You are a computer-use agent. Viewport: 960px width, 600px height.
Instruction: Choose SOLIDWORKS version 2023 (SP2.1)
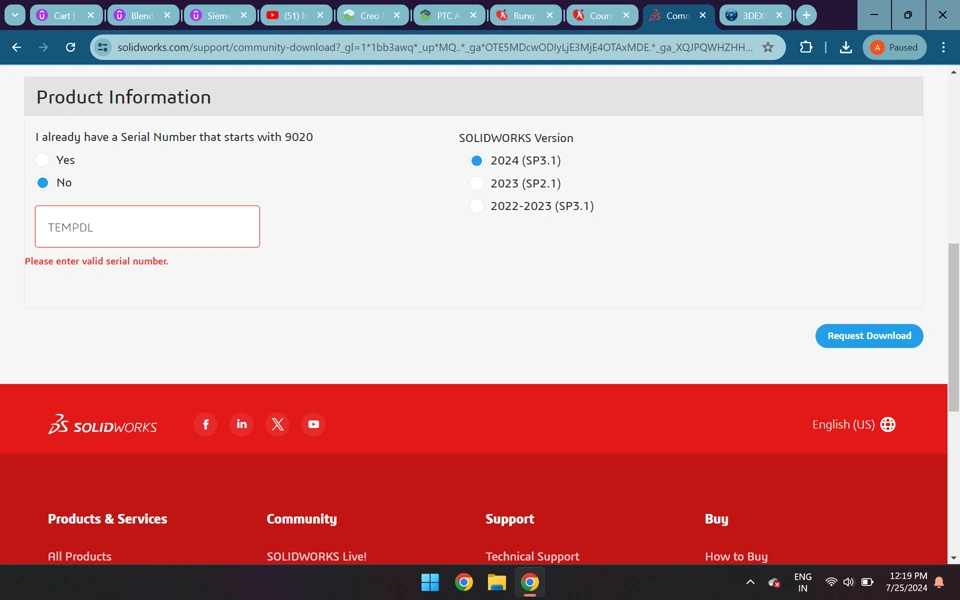[476, 183]
